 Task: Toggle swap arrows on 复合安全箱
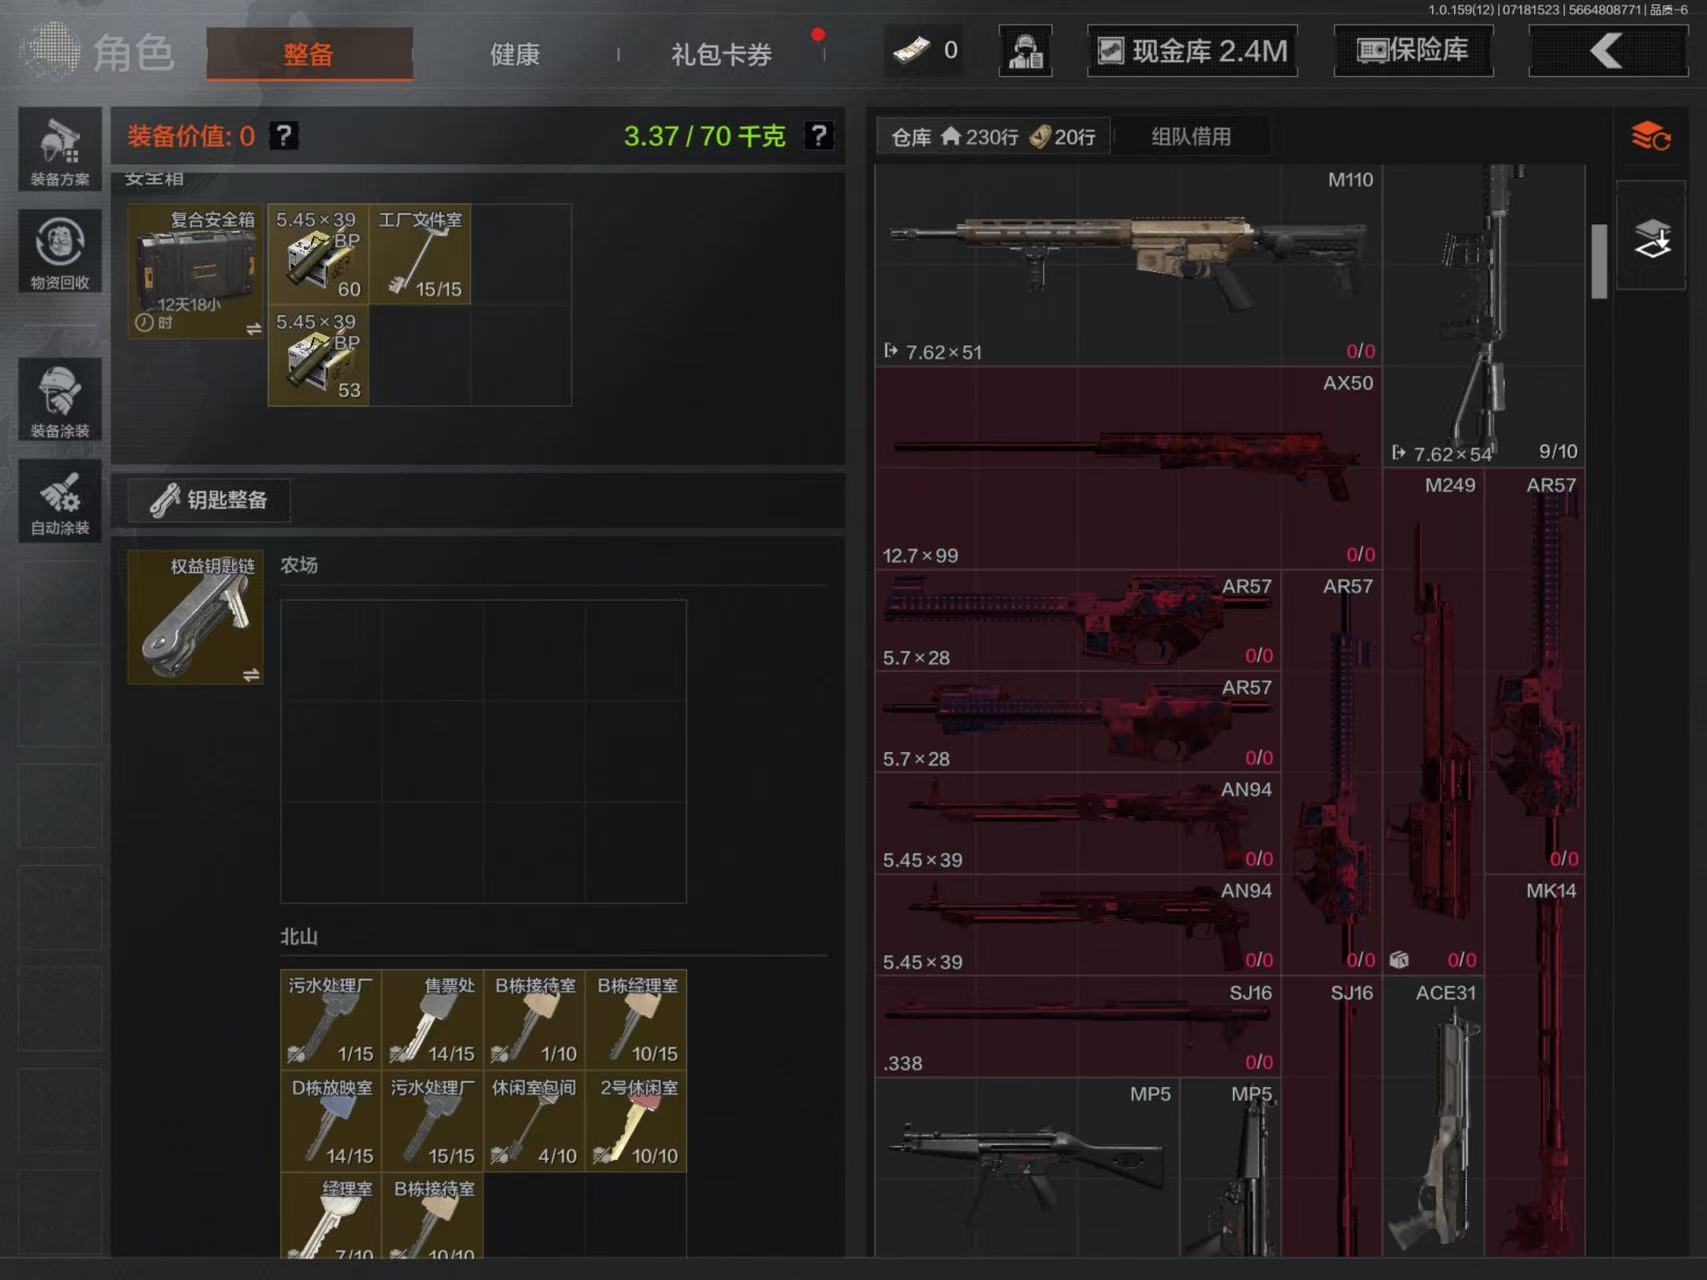(x=253, y=329)
